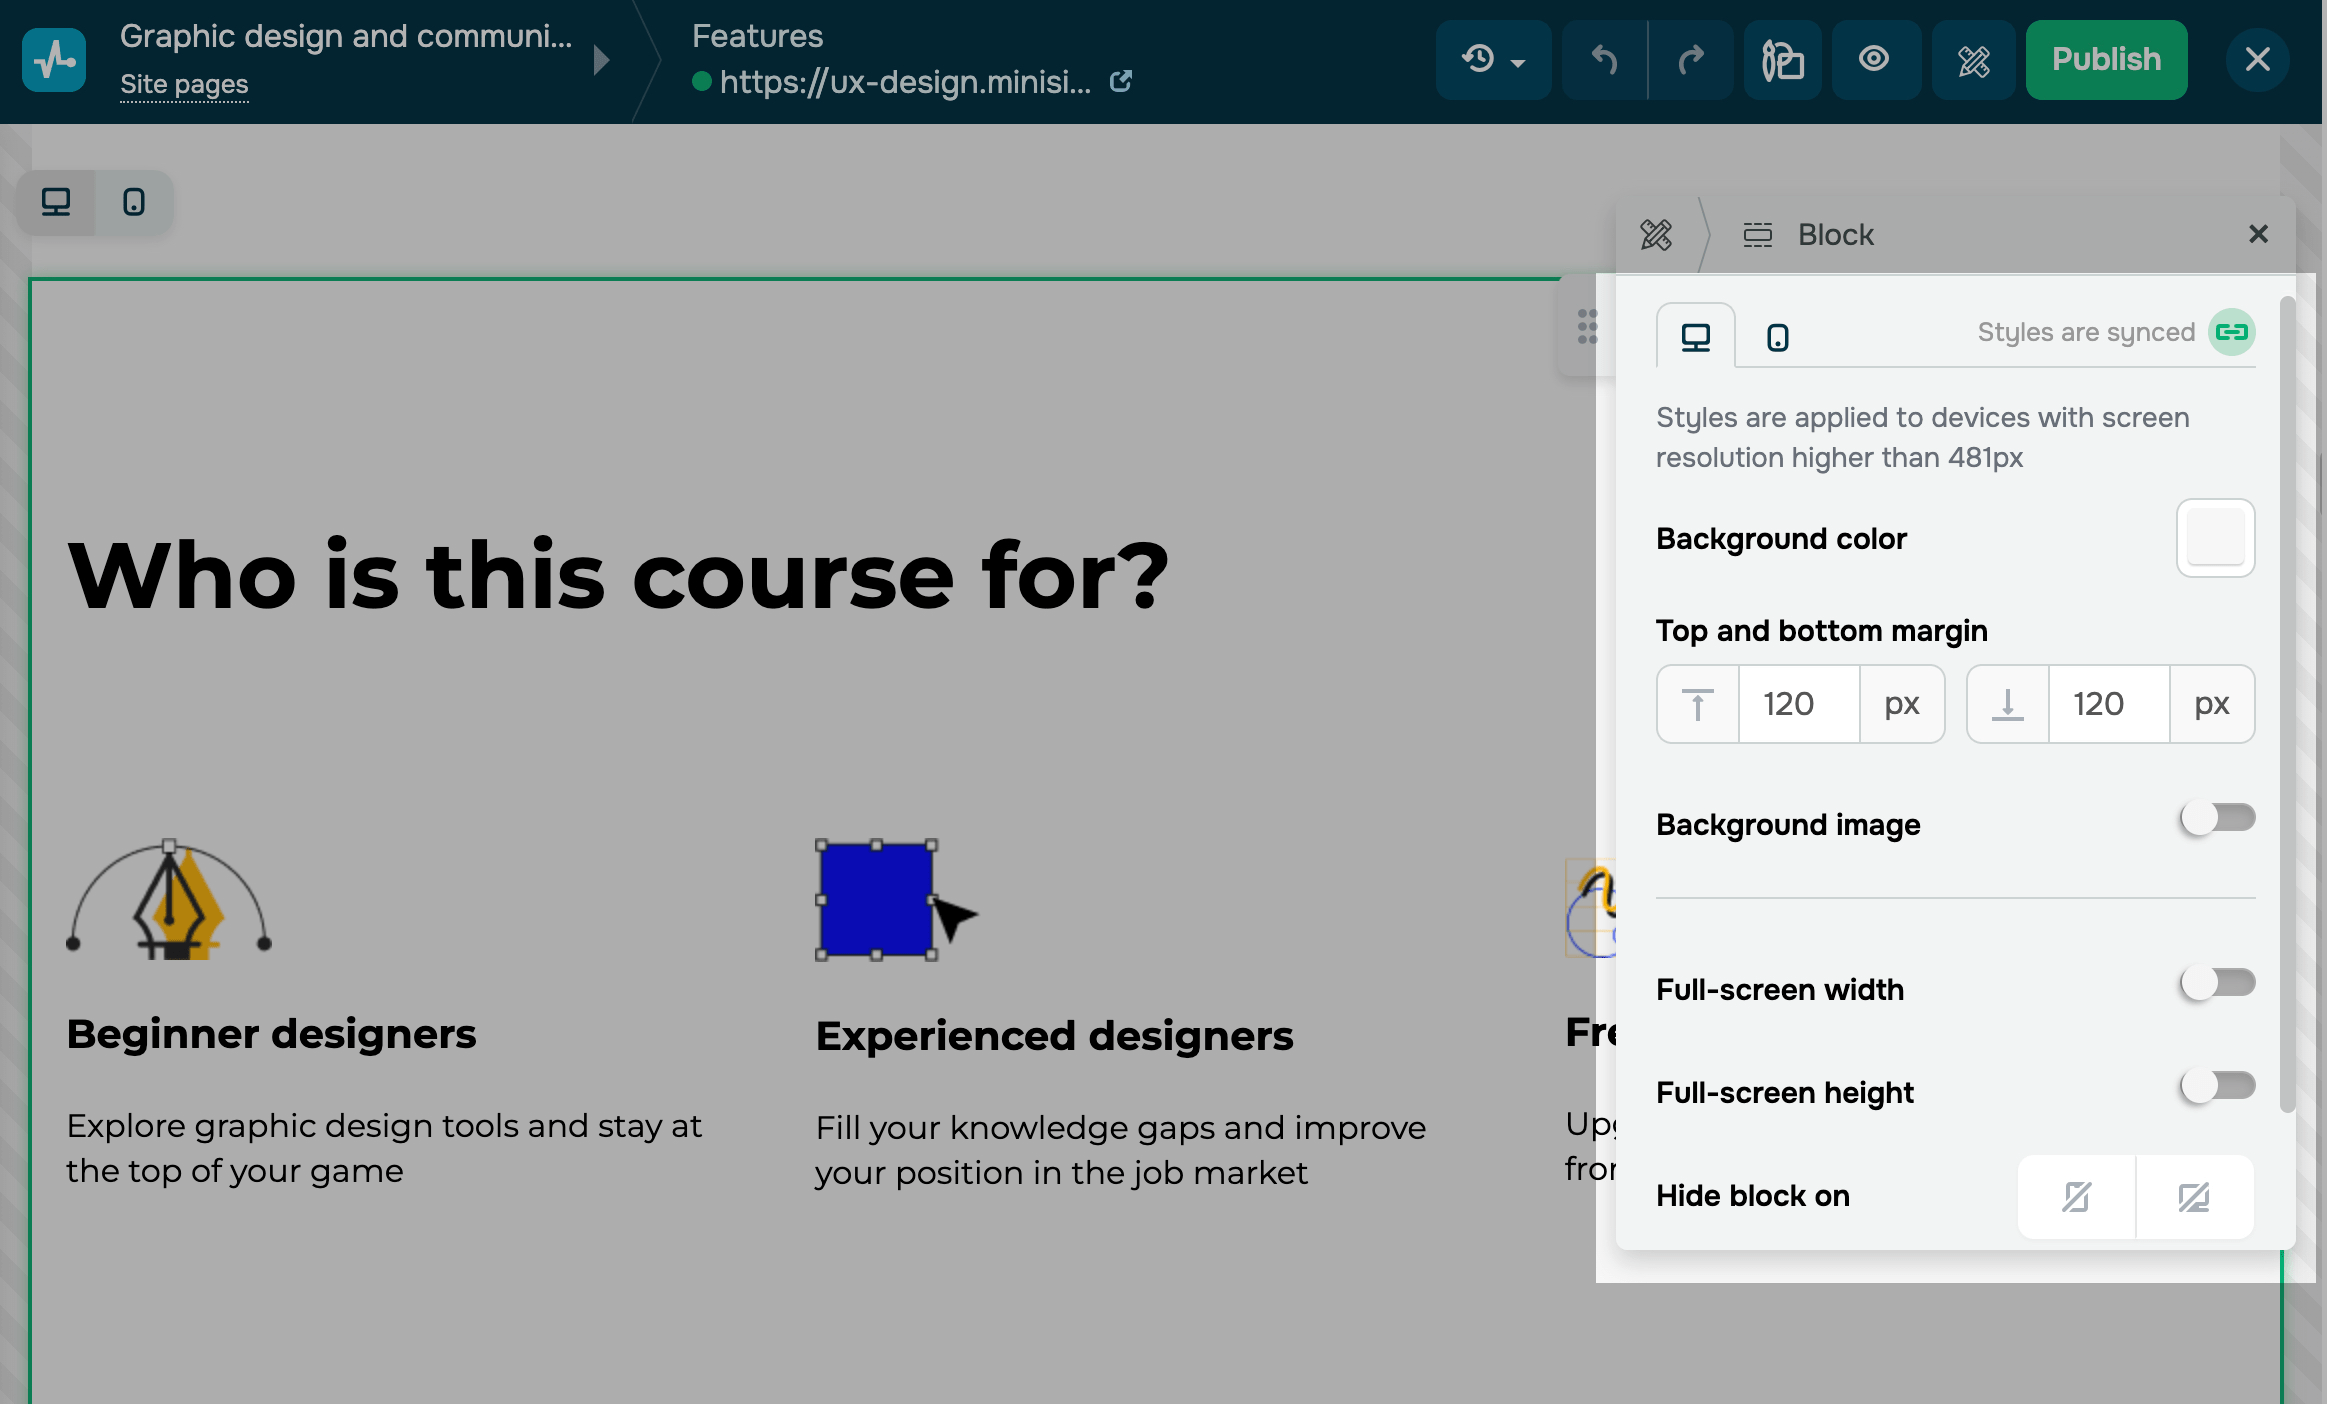Hide block on desktop icon
Image resolution: width=2327 pixels, height=1404 pixels.
[2194, 1197]
